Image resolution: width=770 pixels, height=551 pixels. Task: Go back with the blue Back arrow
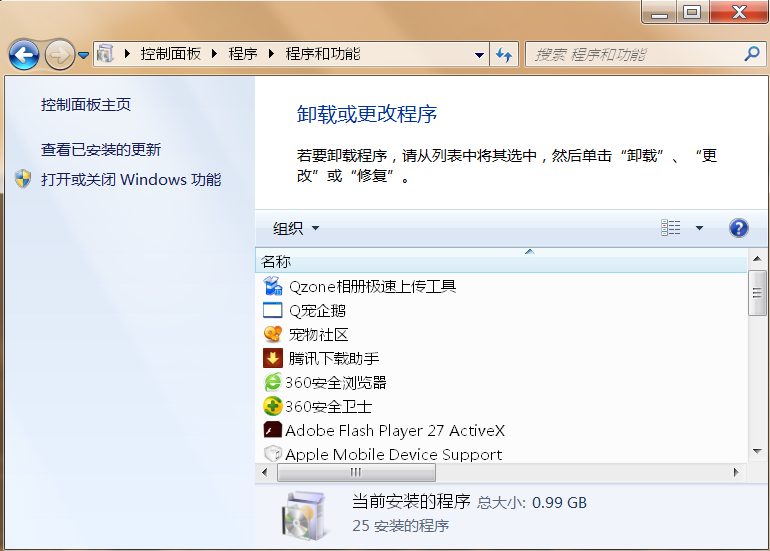[24, 55]
